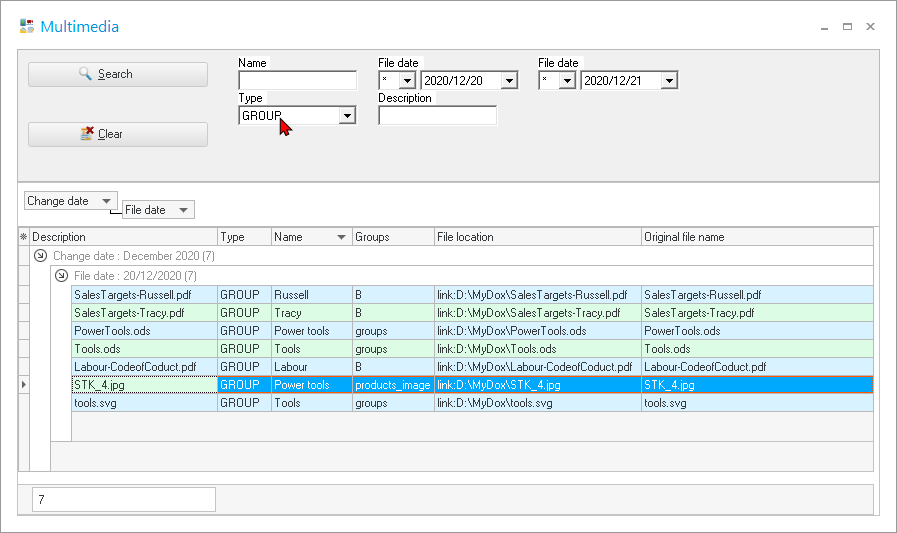Image resolution: width=897 pixels, height=533 pixels.
Task: Select the tools.svg row
Action: coord(144,403)
